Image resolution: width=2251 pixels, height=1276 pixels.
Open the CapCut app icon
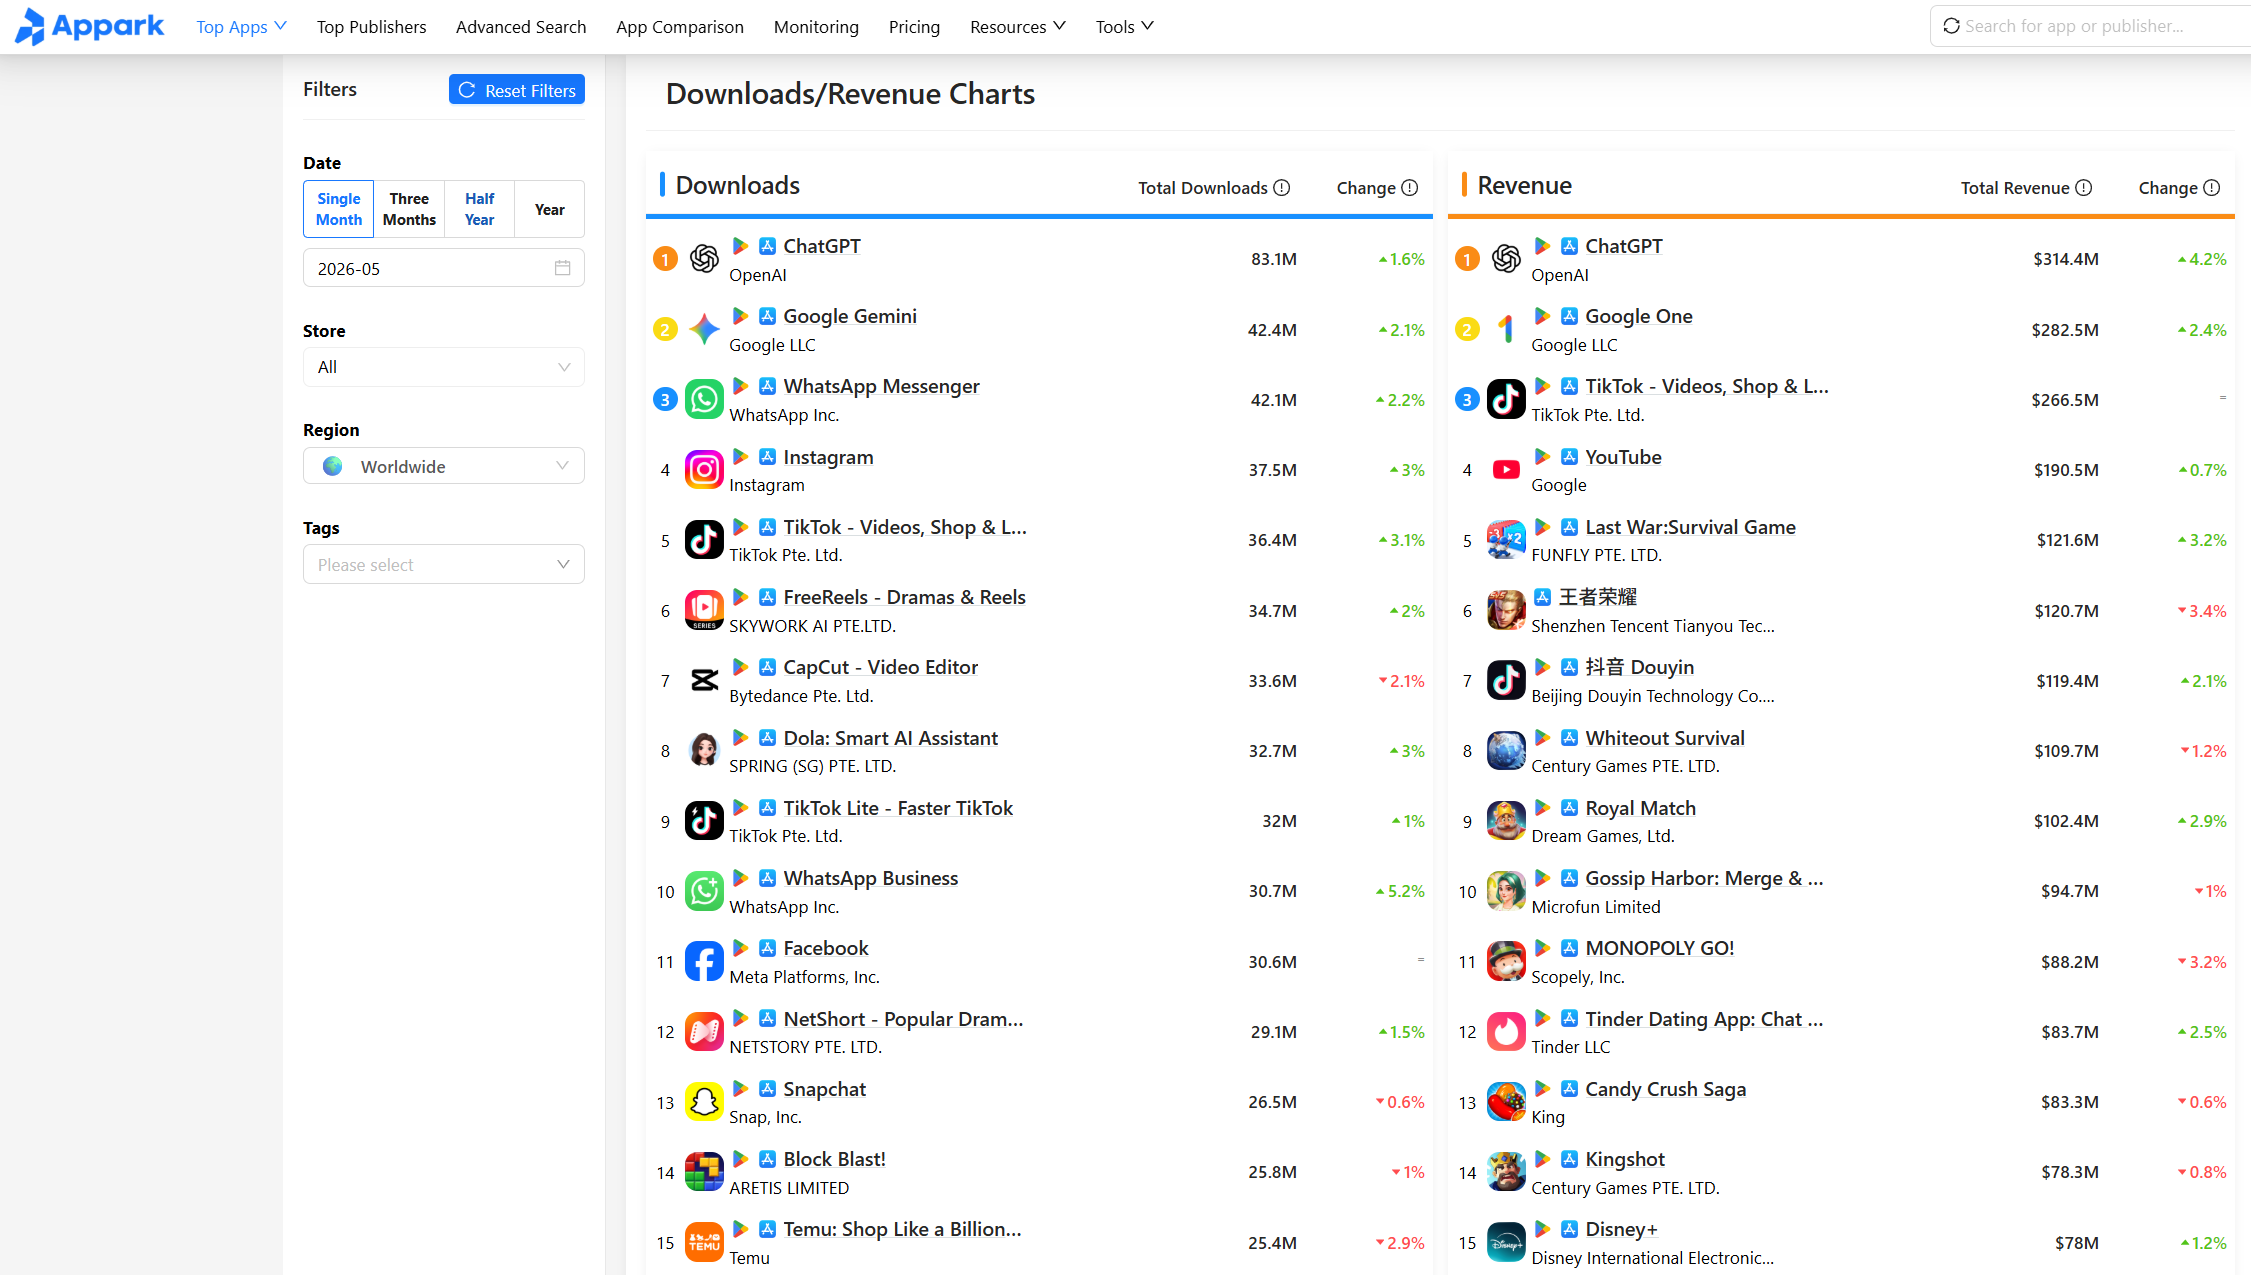pos(704,681)
